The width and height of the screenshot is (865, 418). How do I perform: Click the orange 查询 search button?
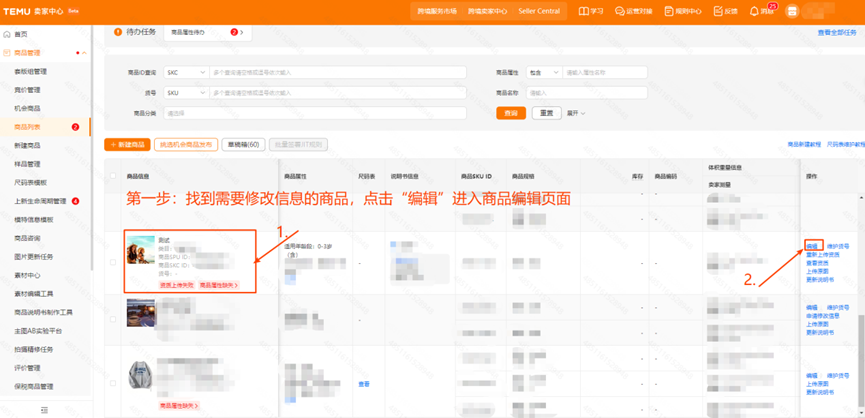coord(511,113)
